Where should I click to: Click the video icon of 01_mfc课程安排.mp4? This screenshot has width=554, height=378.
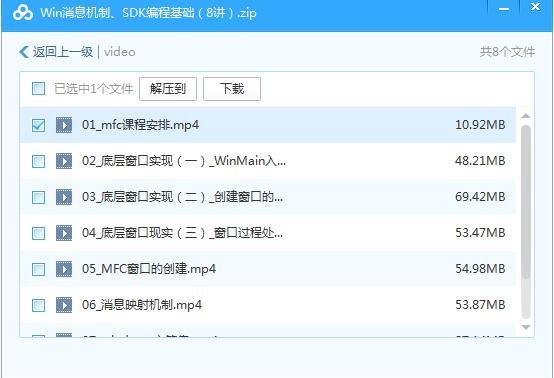point(64,125)
